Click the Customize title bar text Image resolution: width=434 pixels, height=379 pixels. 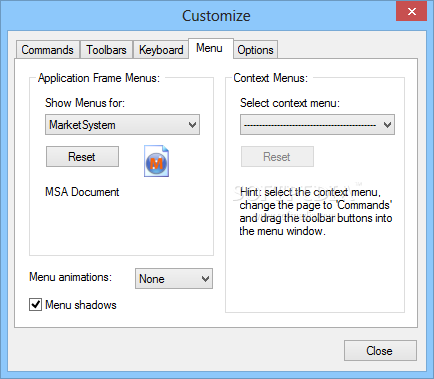[216, 16]
